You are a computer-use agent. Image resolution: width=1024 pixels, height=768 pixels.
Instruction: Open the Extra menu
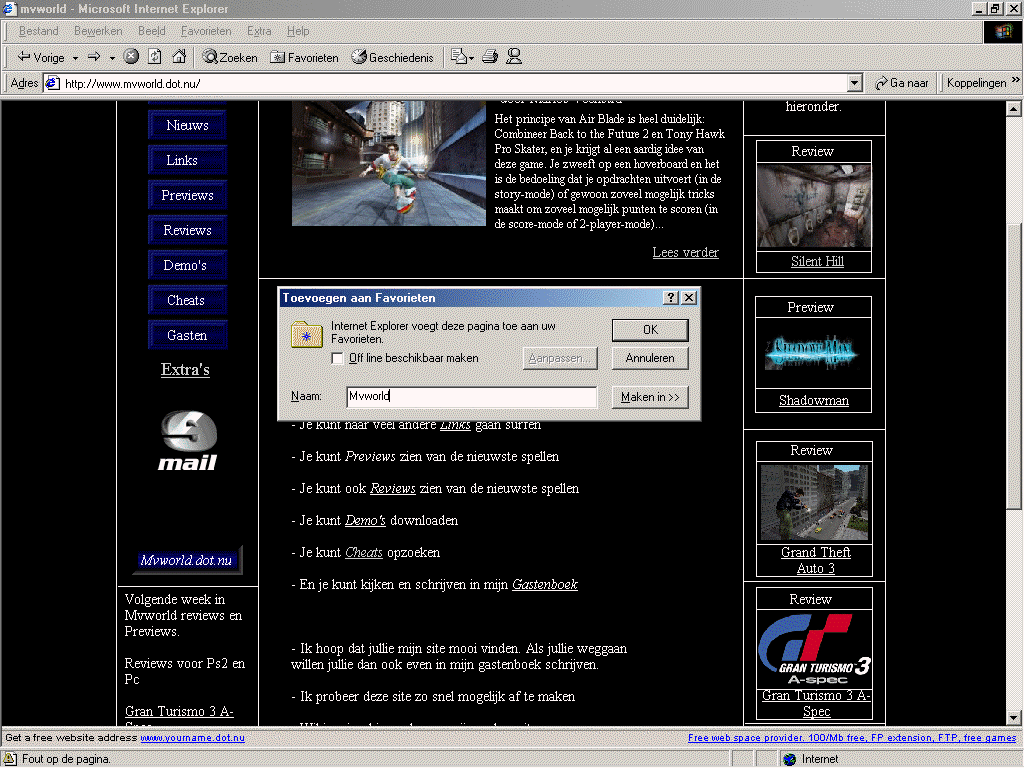click(x=259, y=31)
